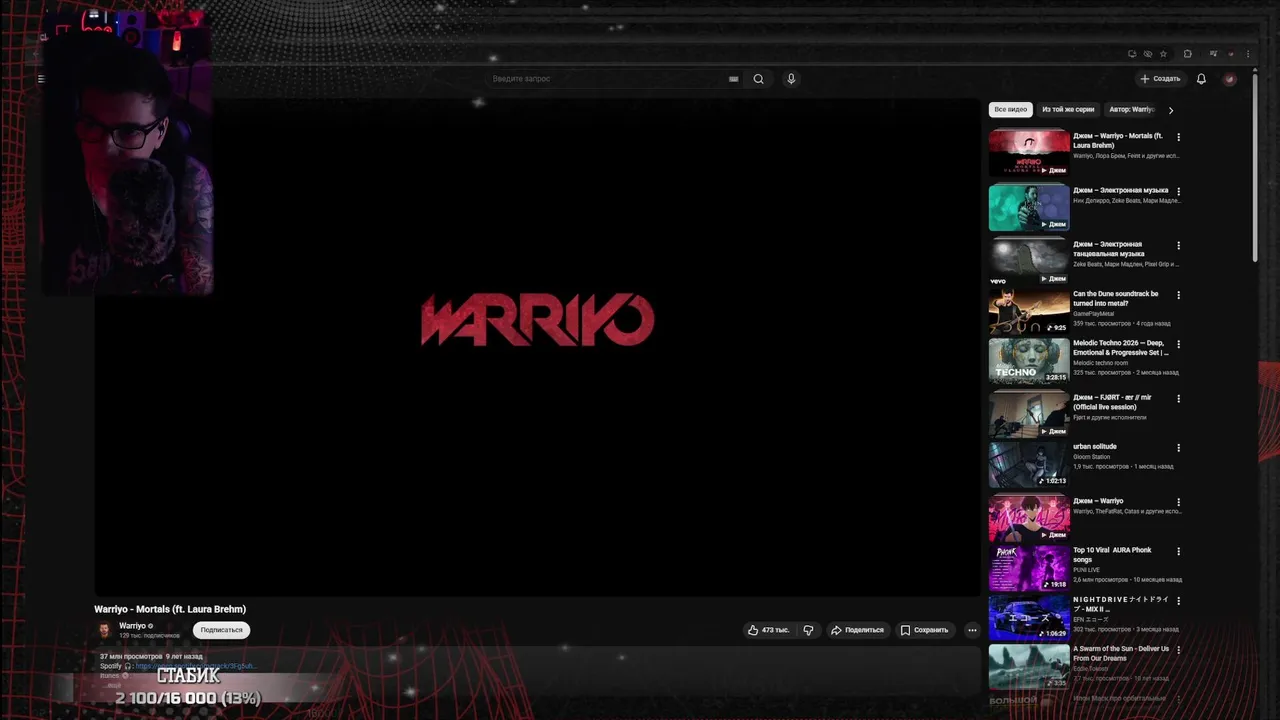Click video title 'Warriyo - Mortals (ft. Laura Brehm)'
Screen dimensions: 1280x720
[x=170, y=609]
